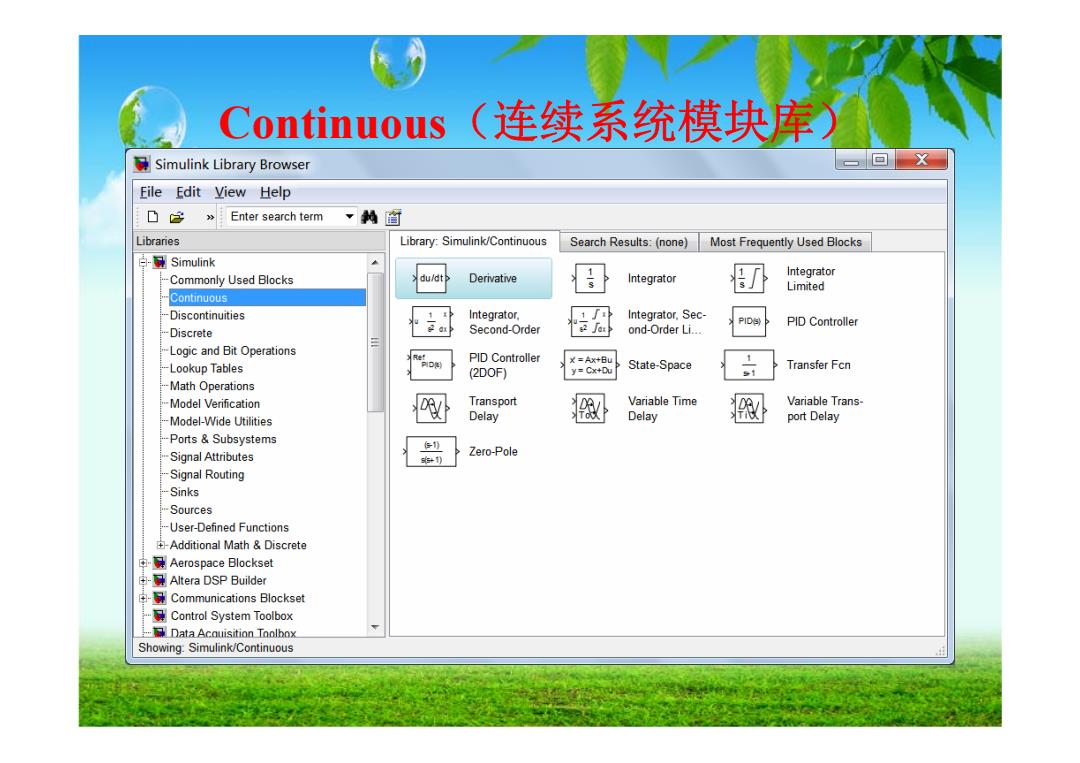This screenshot has width=1080, height=763.
Task: Open the Logic and Bit Operations library
Action: pos(233,351)
